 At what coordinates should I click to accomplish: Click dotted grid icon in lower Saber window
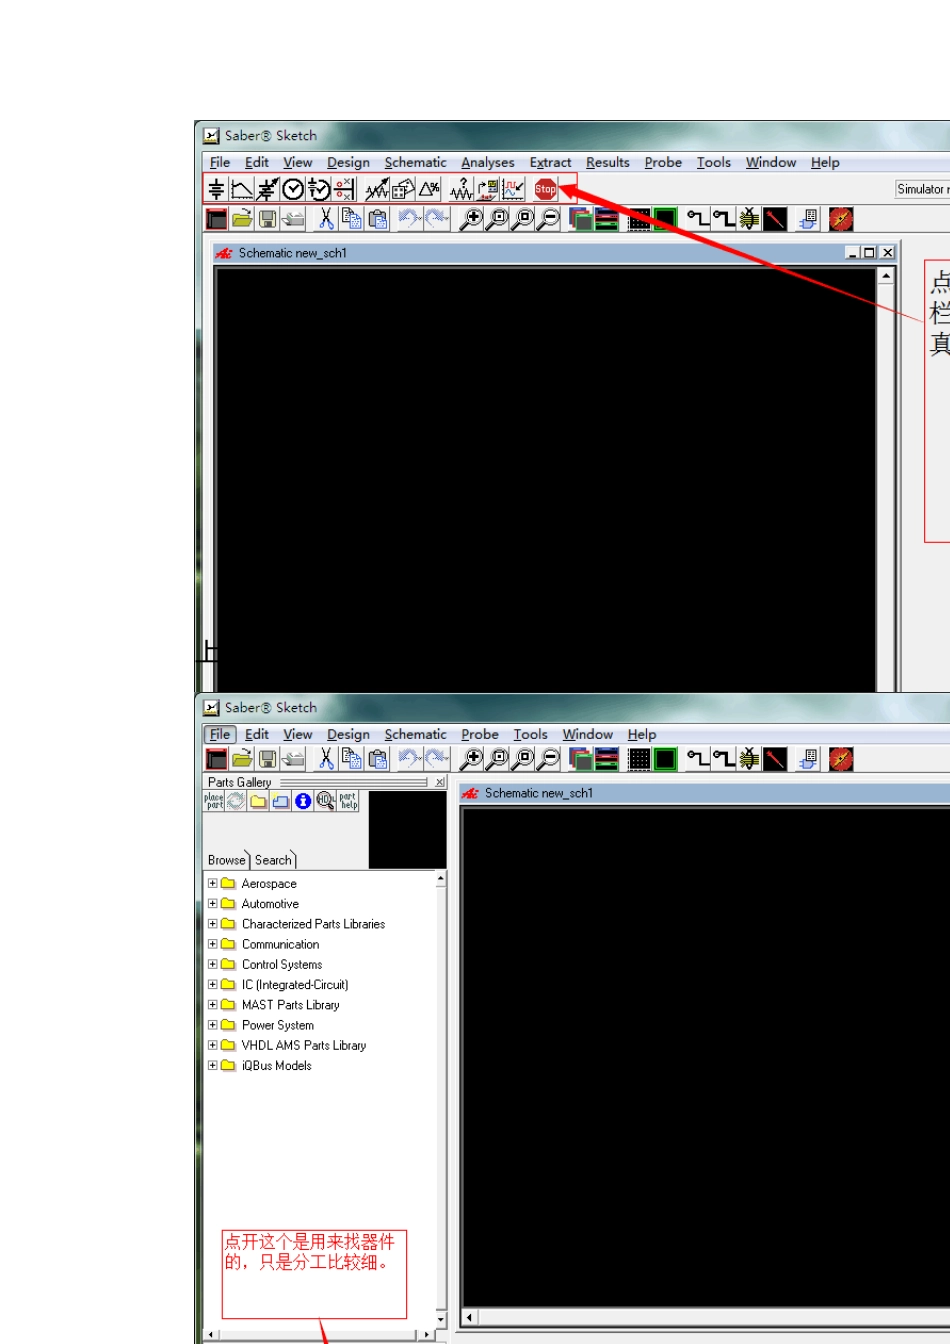[x=639, y=759]
